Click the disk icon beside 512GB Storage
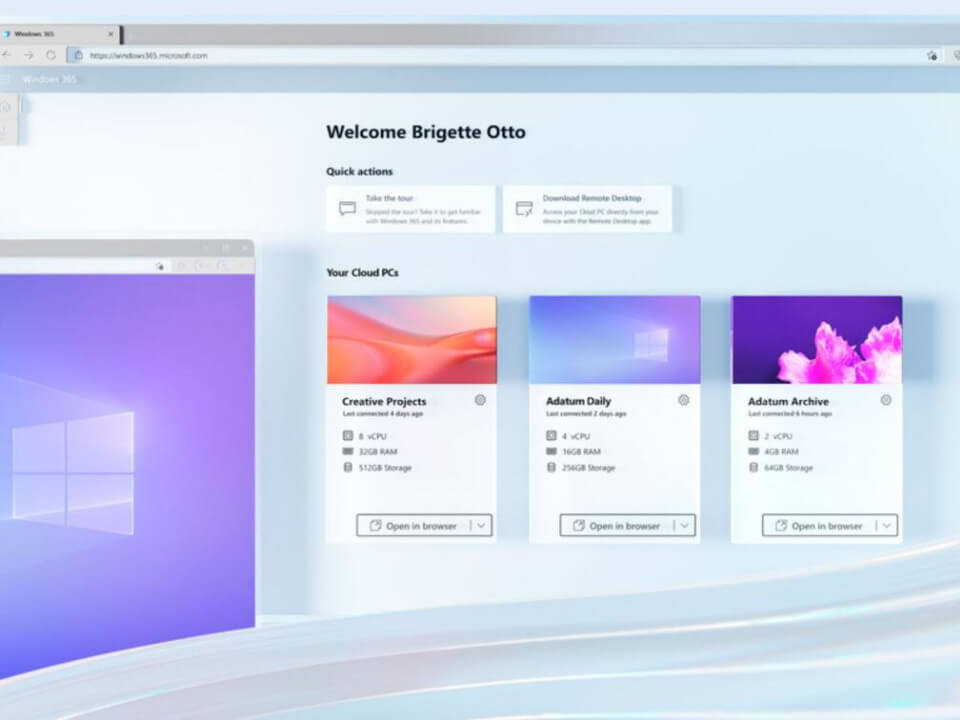 click(x=348, y=467)
